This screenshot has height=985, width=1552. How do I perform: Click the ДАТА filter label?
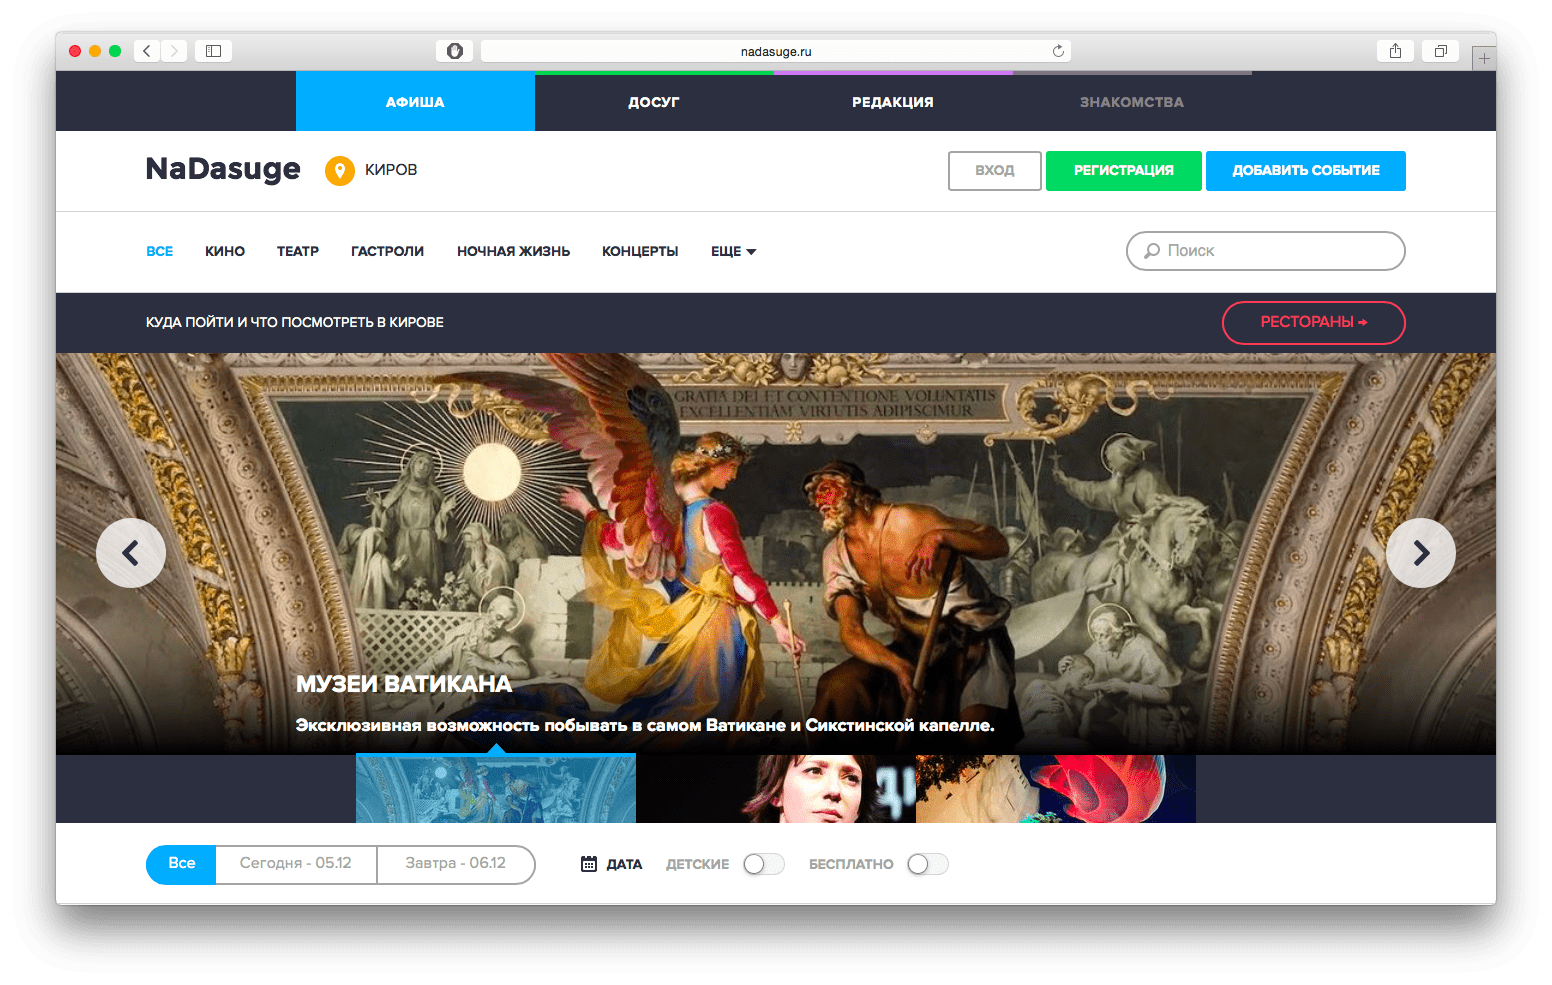pyautogui.click(x=624, y=865)
